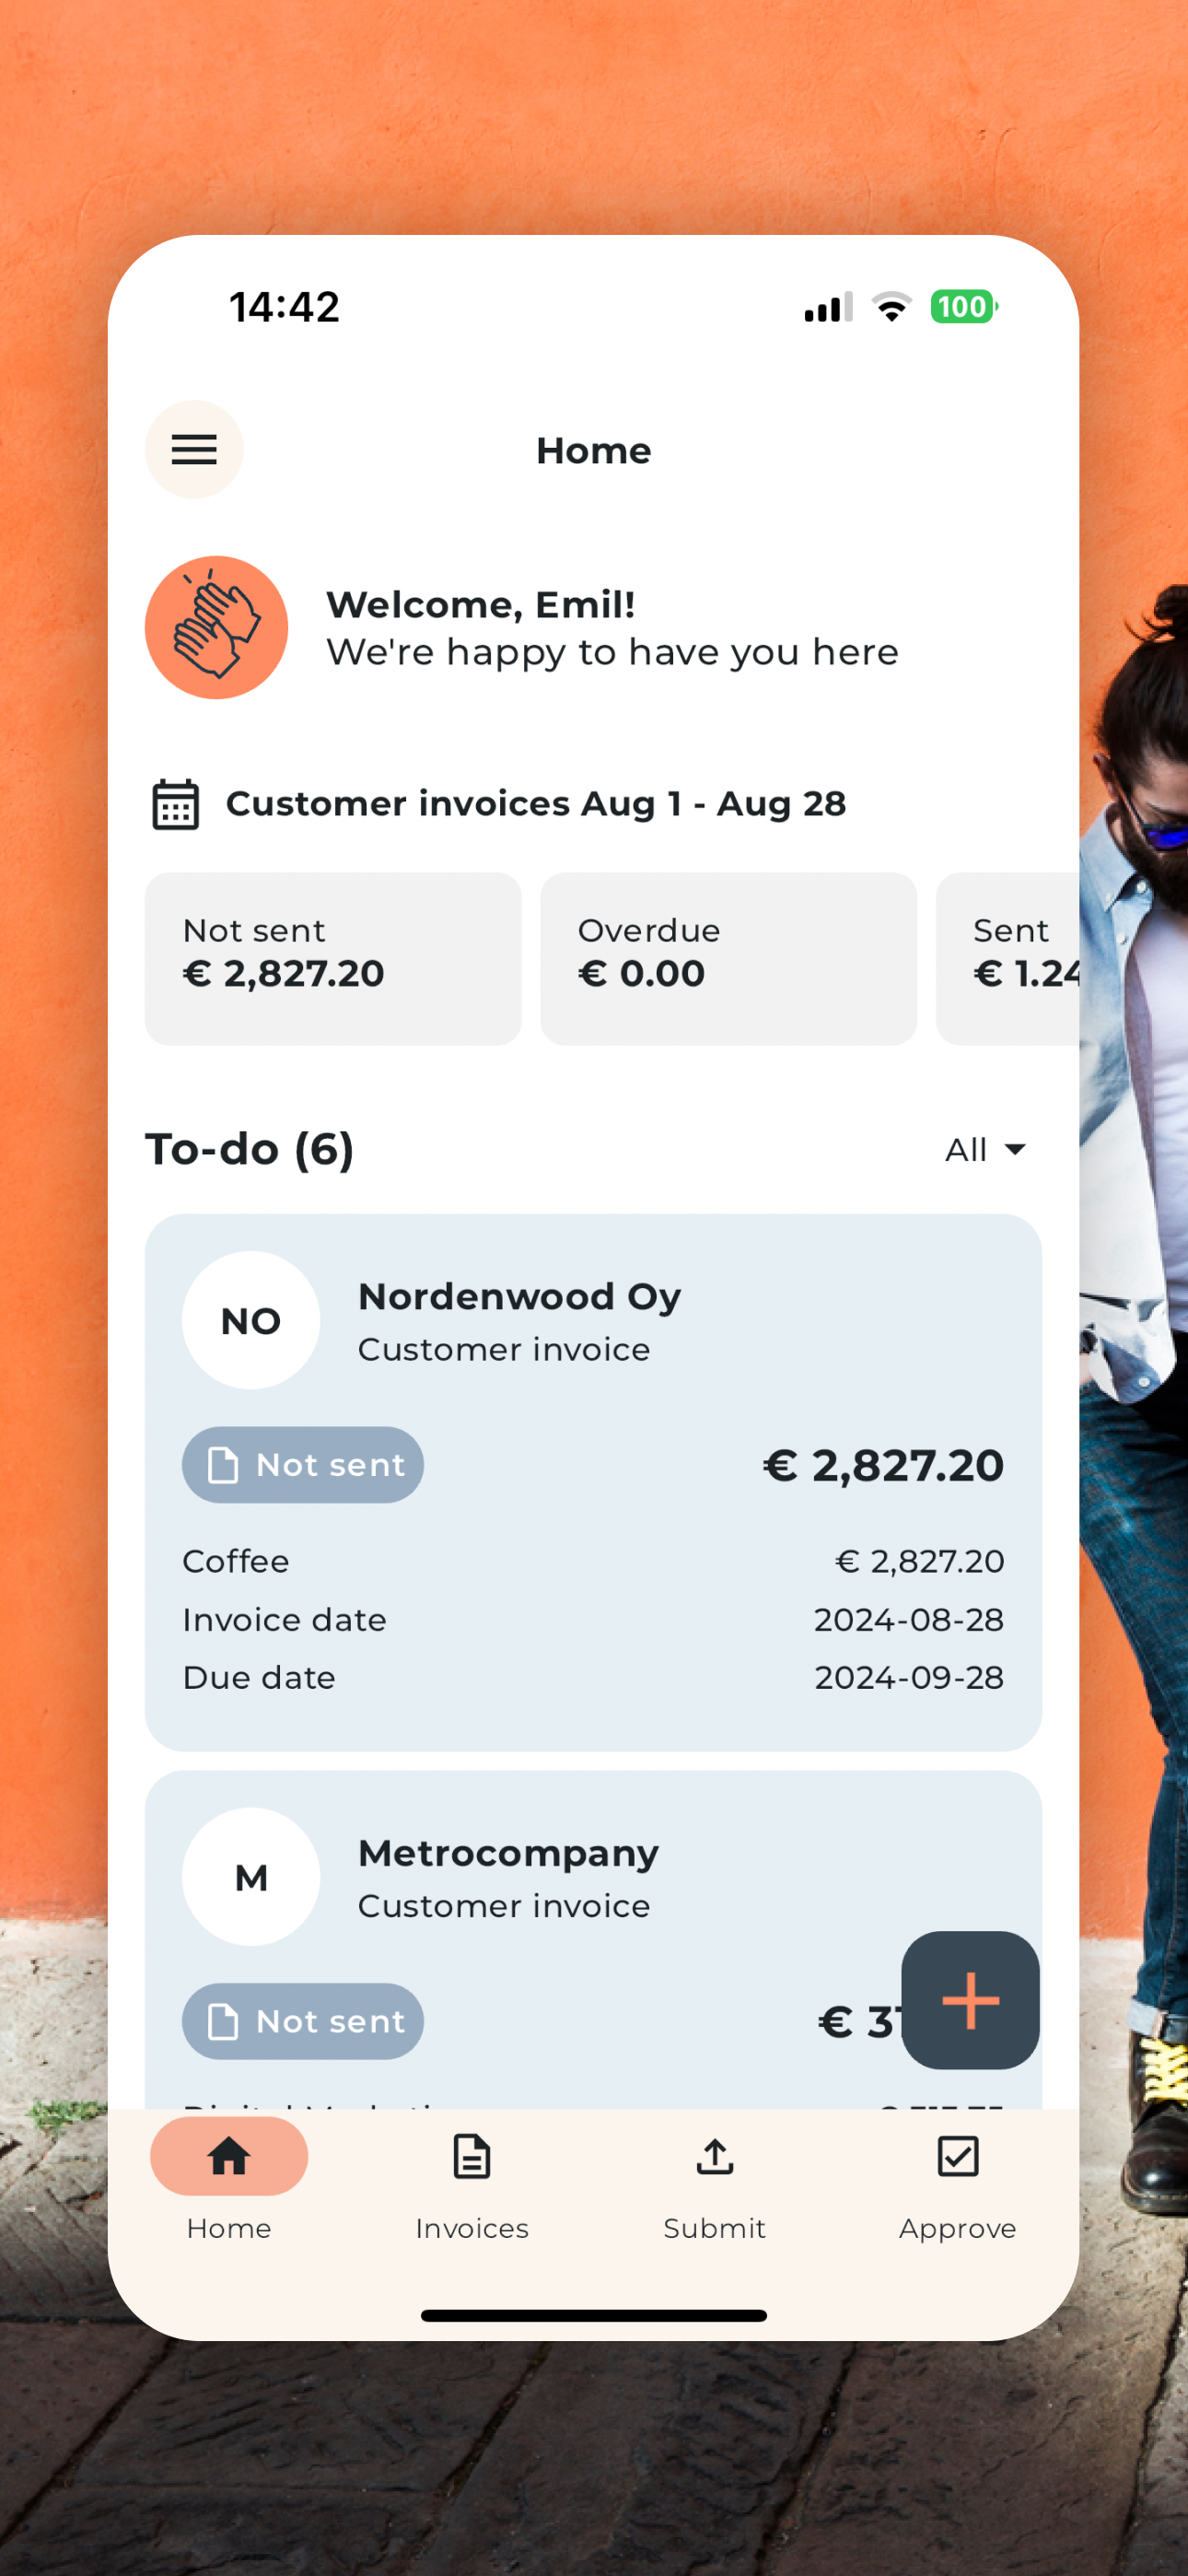The image size is (1188, 2576).
Task: Switch to the Invoices tab label
Action: [x=471, y=2228]
